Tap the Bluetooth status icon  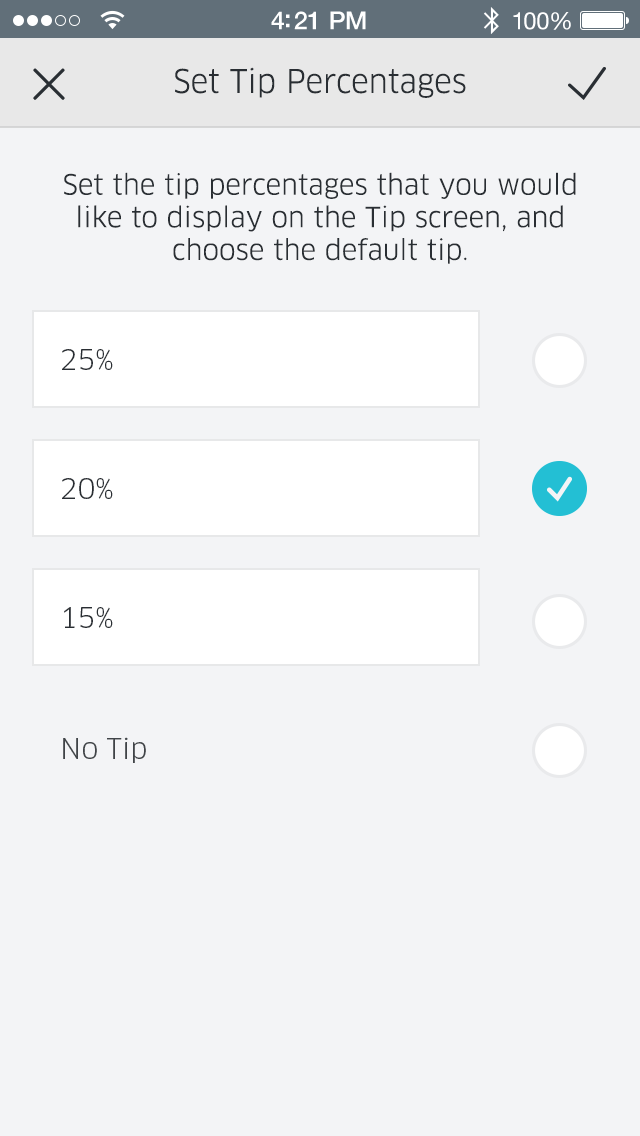tap(491, 20)
